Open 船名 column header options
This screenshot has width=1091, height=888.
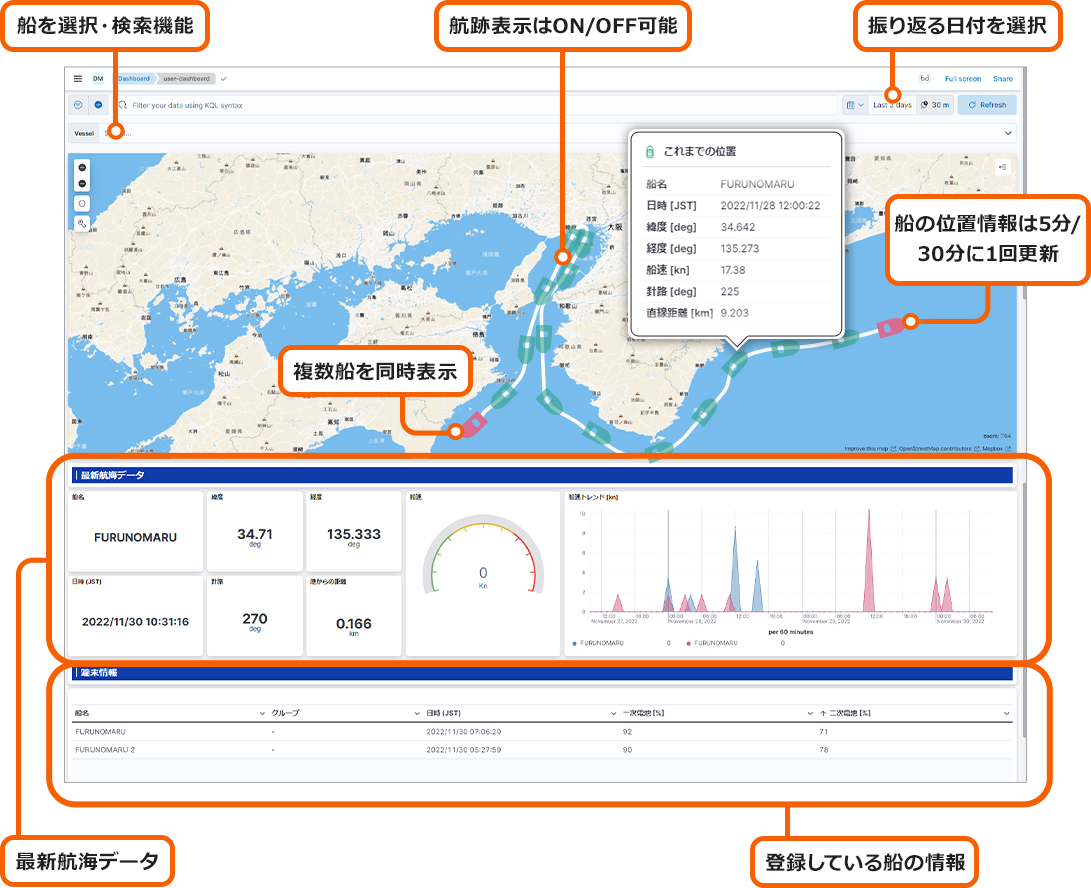point(262,713)
